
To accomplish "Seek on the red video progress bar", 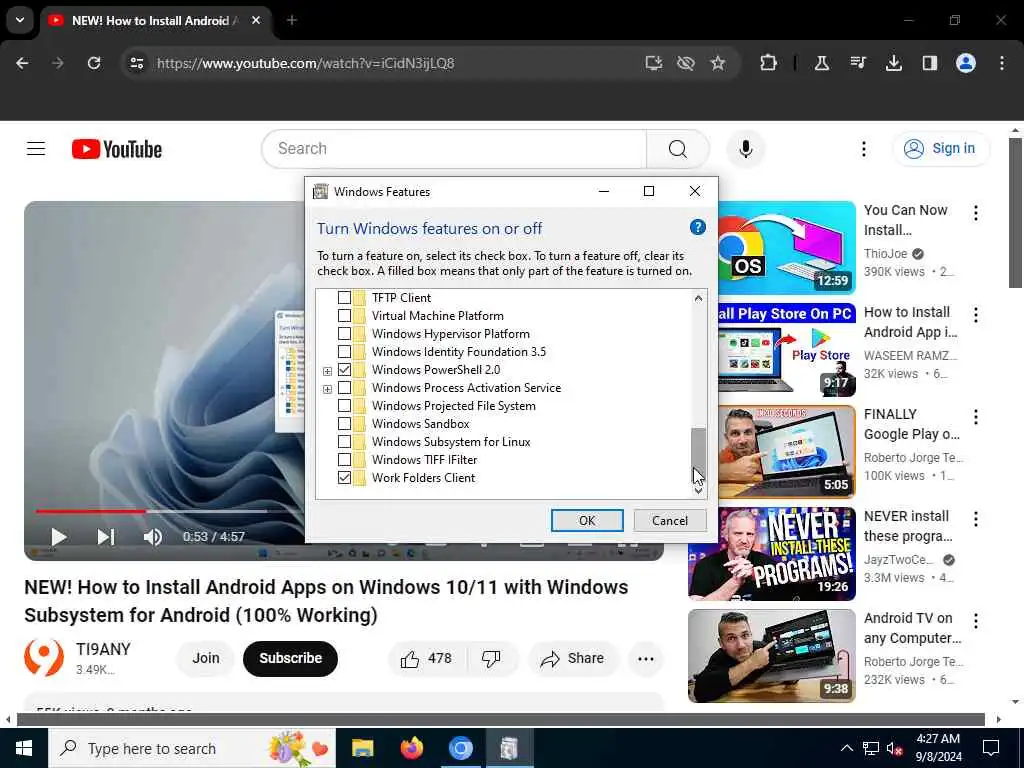I will pyautogui.click(x=90, y=511).
